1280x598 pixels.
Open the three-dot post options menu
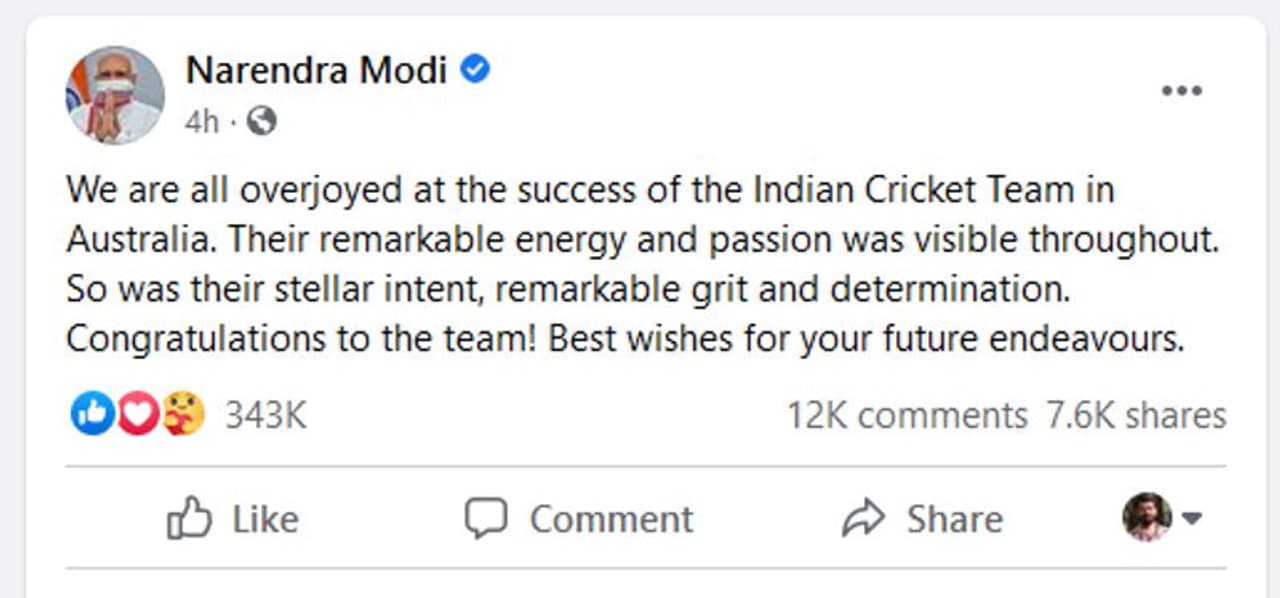pyautogui.click(x=1181, y=91)
